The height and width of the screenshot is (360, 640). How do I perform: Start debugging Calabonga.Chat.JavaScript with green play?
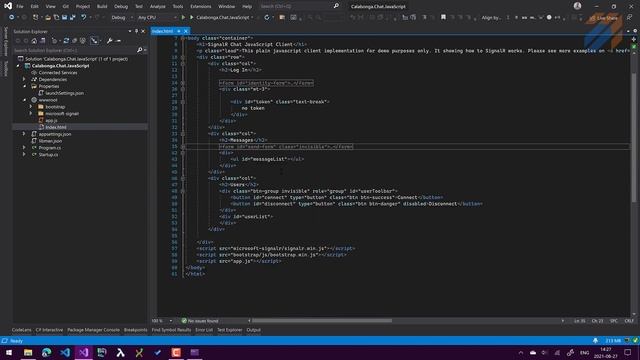click(x=191, y=18)
